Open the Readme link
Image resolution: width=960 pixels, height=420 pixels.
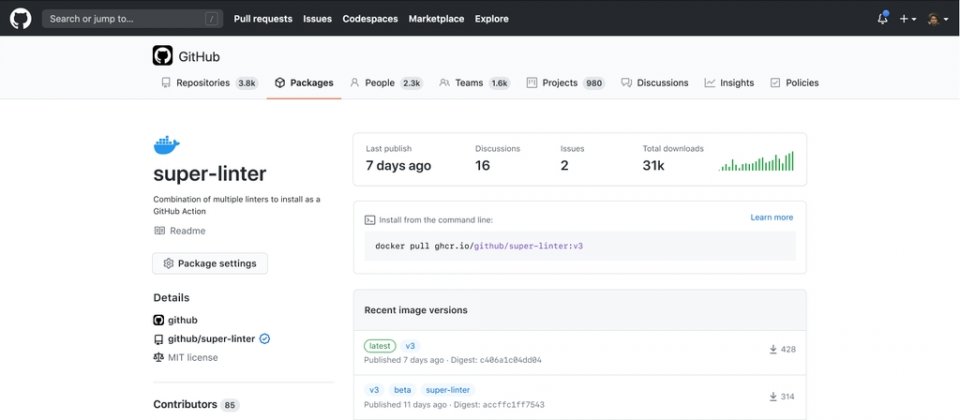187,231
